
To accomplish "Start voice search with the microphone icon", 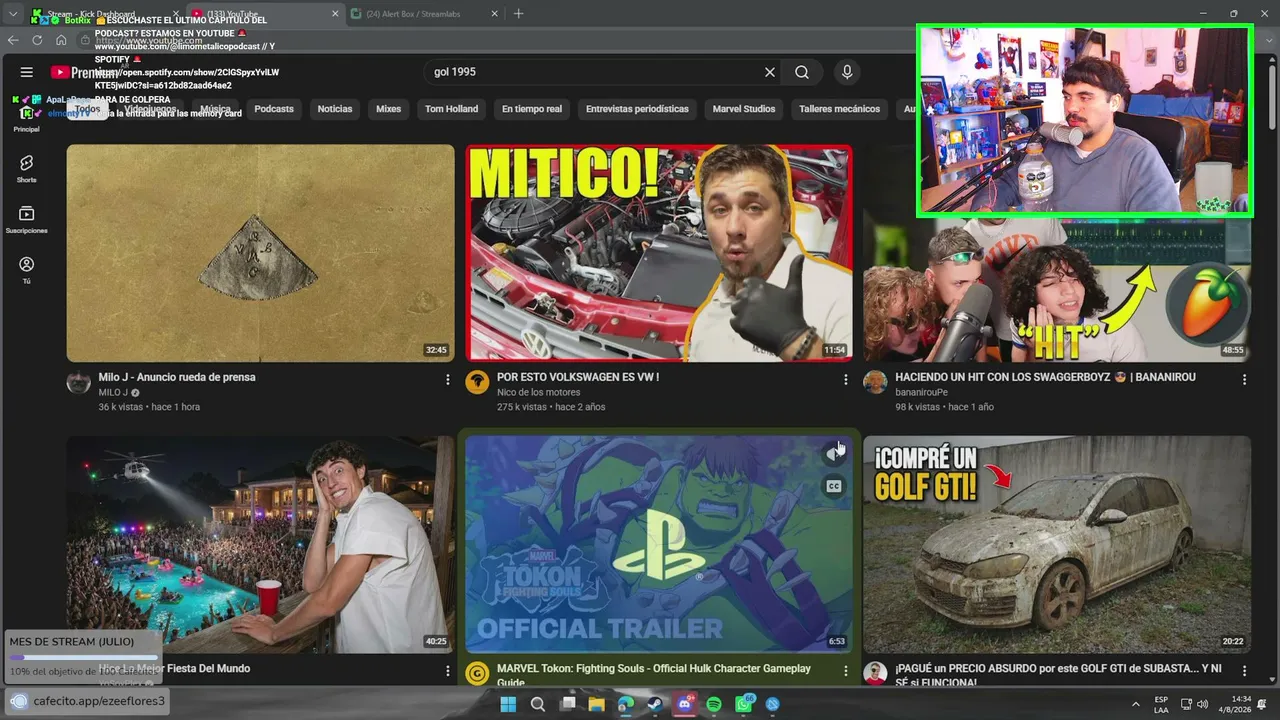I will click(x=847, y=72).
